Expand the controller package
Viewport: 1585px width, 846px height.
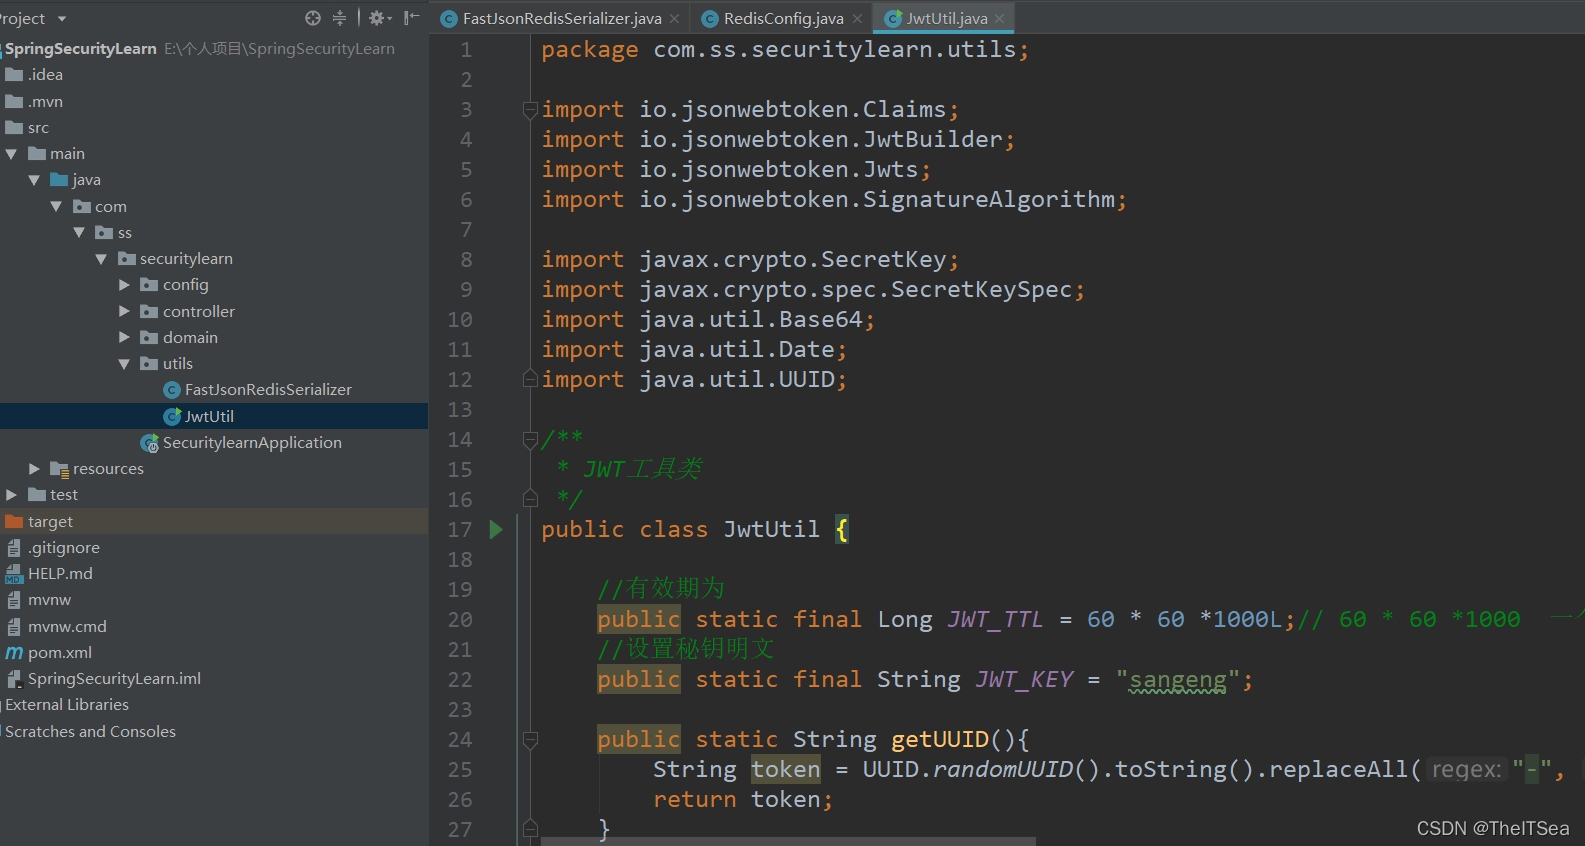(x=124, y=312)
